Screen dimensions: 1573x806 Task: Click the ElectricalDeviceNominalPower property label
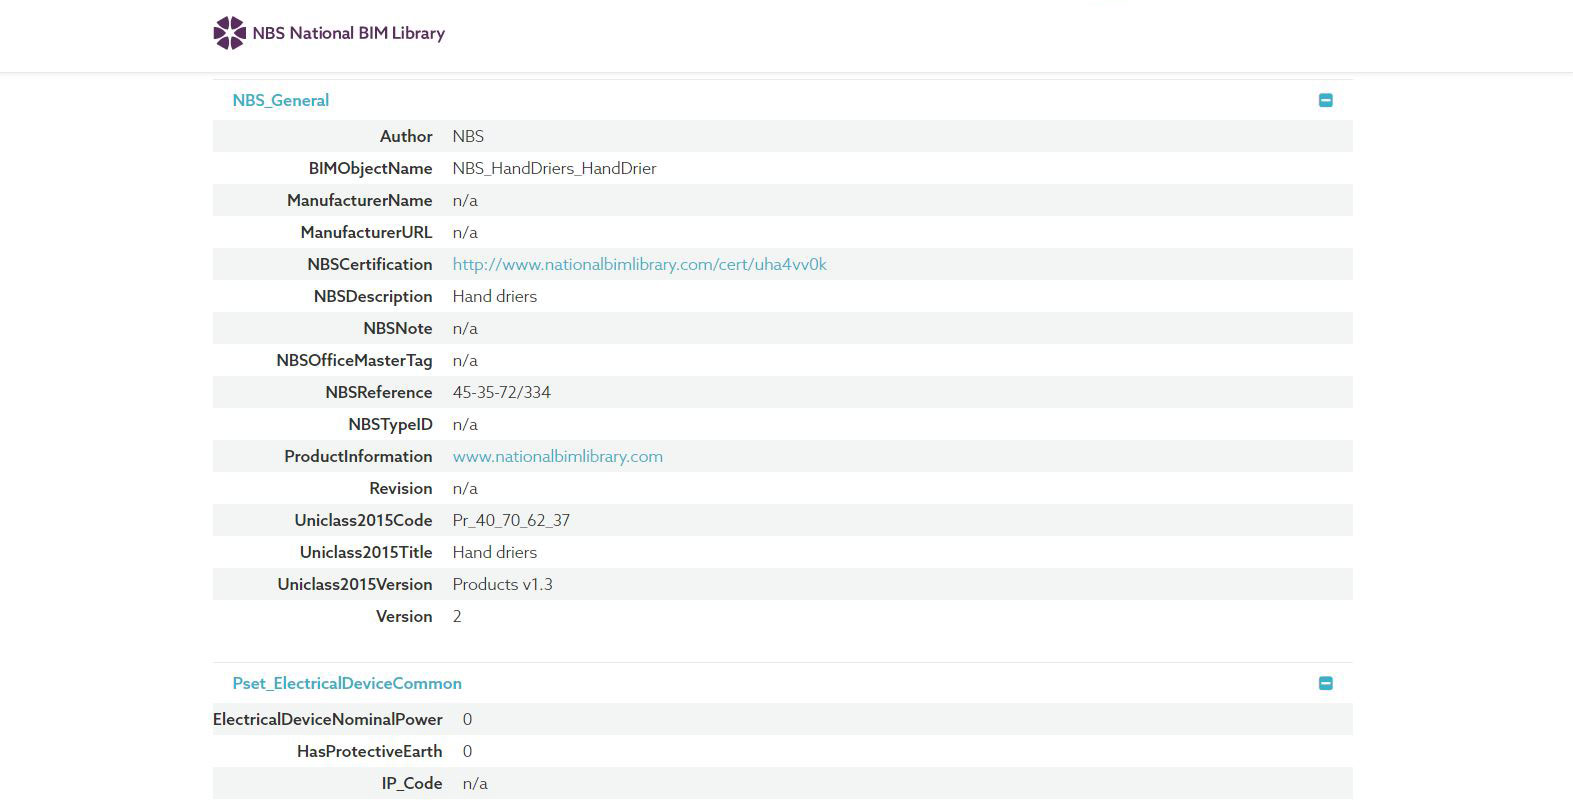coord(328,719)
